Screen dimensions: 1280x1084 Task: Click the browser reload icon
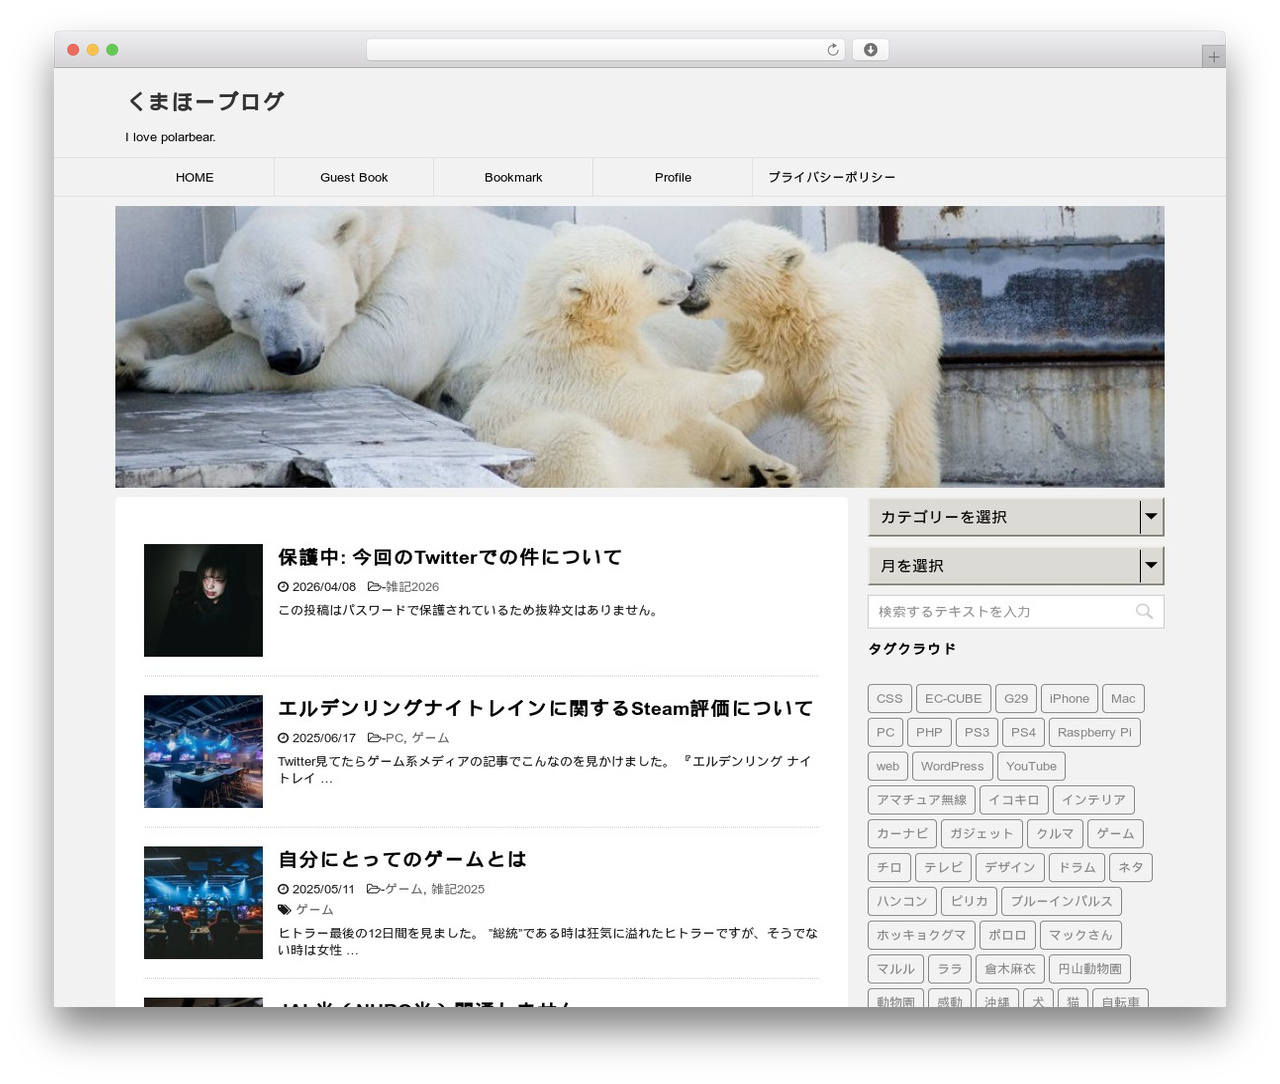tap(832, 50)
